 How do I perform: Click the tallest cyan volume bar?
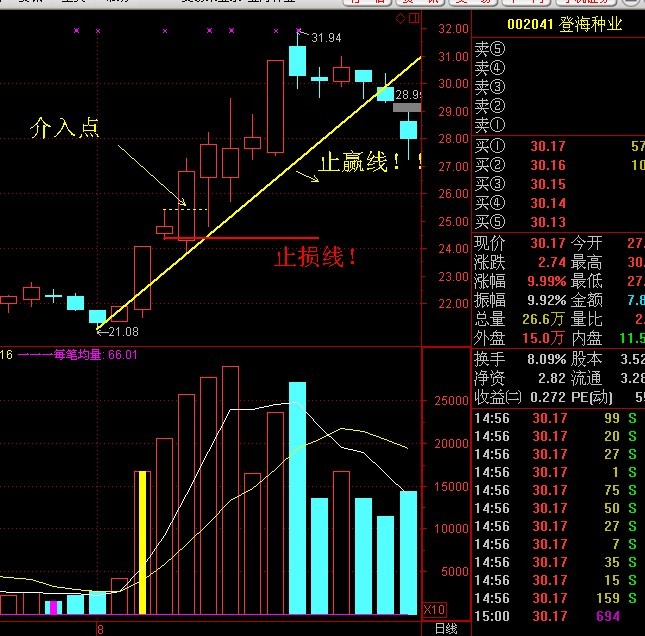click(x=297, y=498)
